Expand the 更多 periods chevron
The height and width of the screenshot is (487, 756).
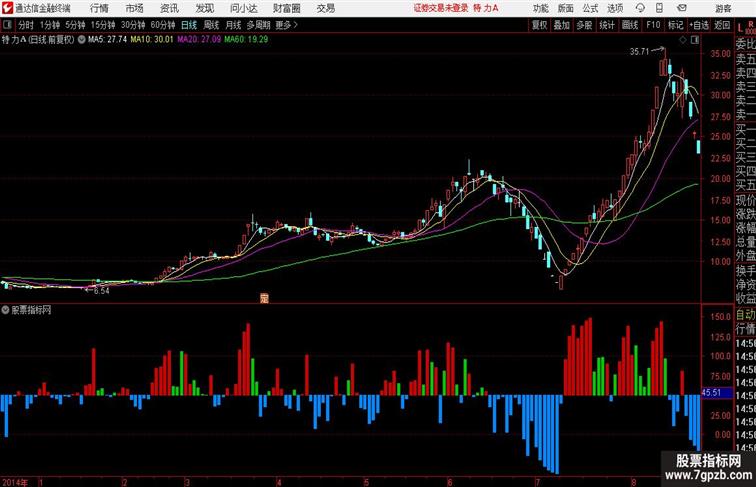(x=287, y=25)
